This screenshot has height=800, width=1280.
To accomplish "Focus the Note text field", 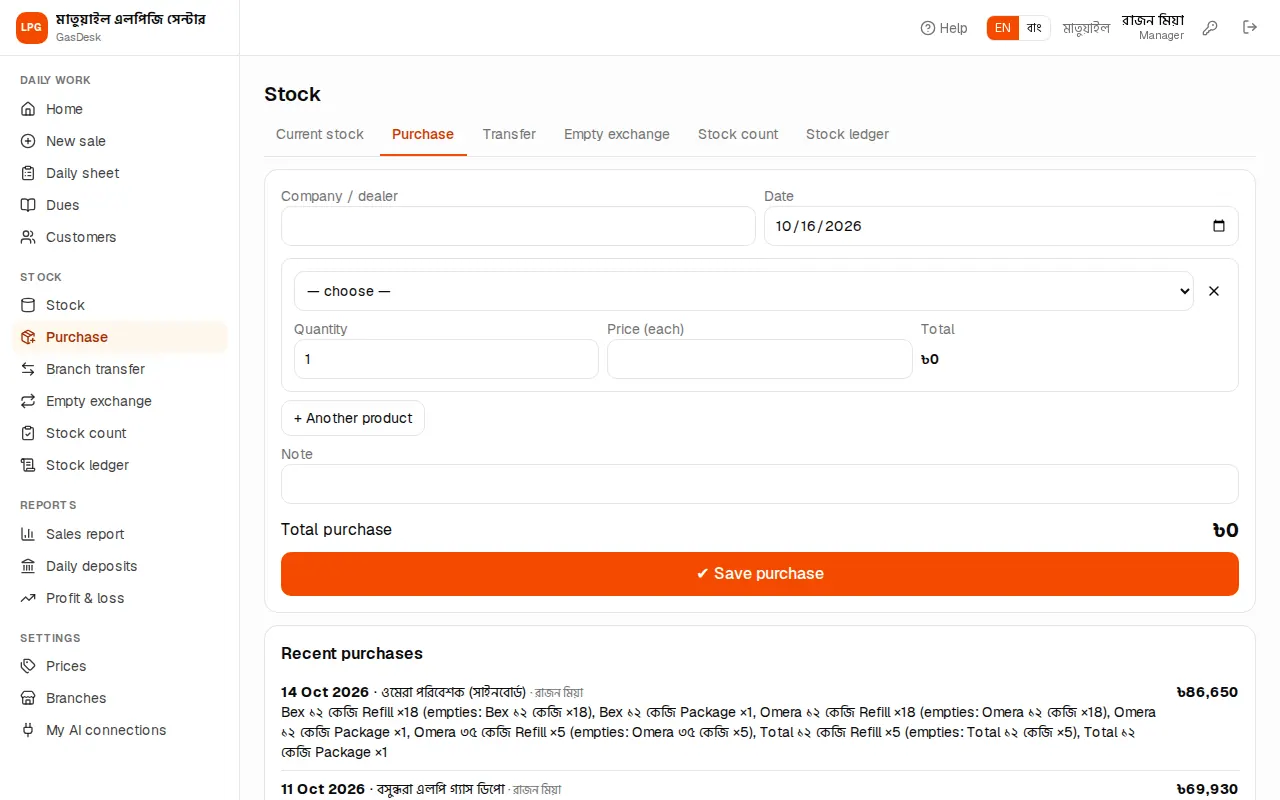I will [x=760, y=484].
